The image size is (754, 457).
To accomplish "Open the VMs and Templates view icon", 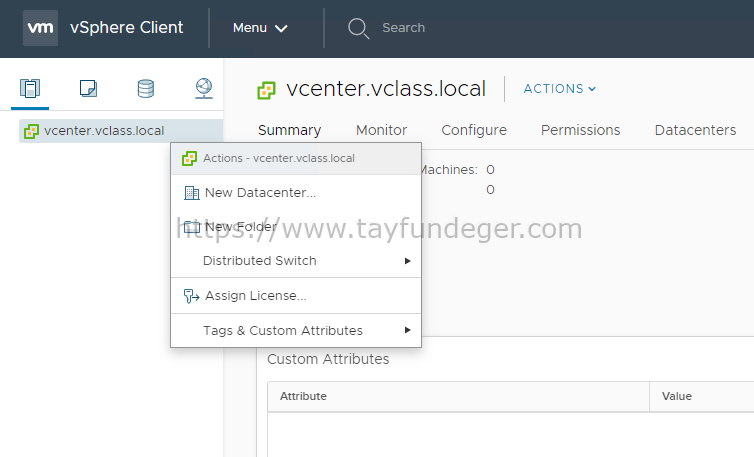I will [88, 89].
